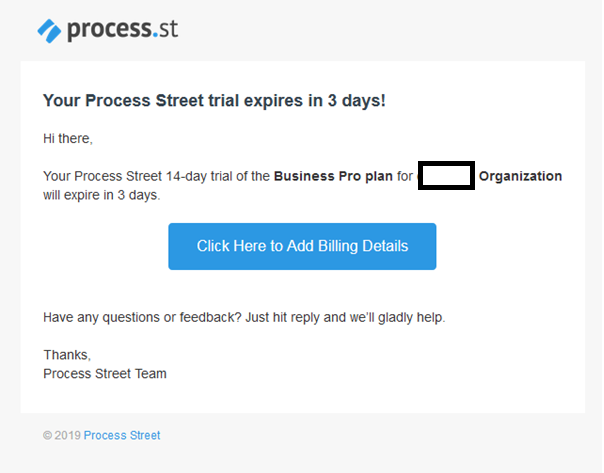Click the "will expire in 3 days." line
Screen dimensions: 604x473
[102, 195]
